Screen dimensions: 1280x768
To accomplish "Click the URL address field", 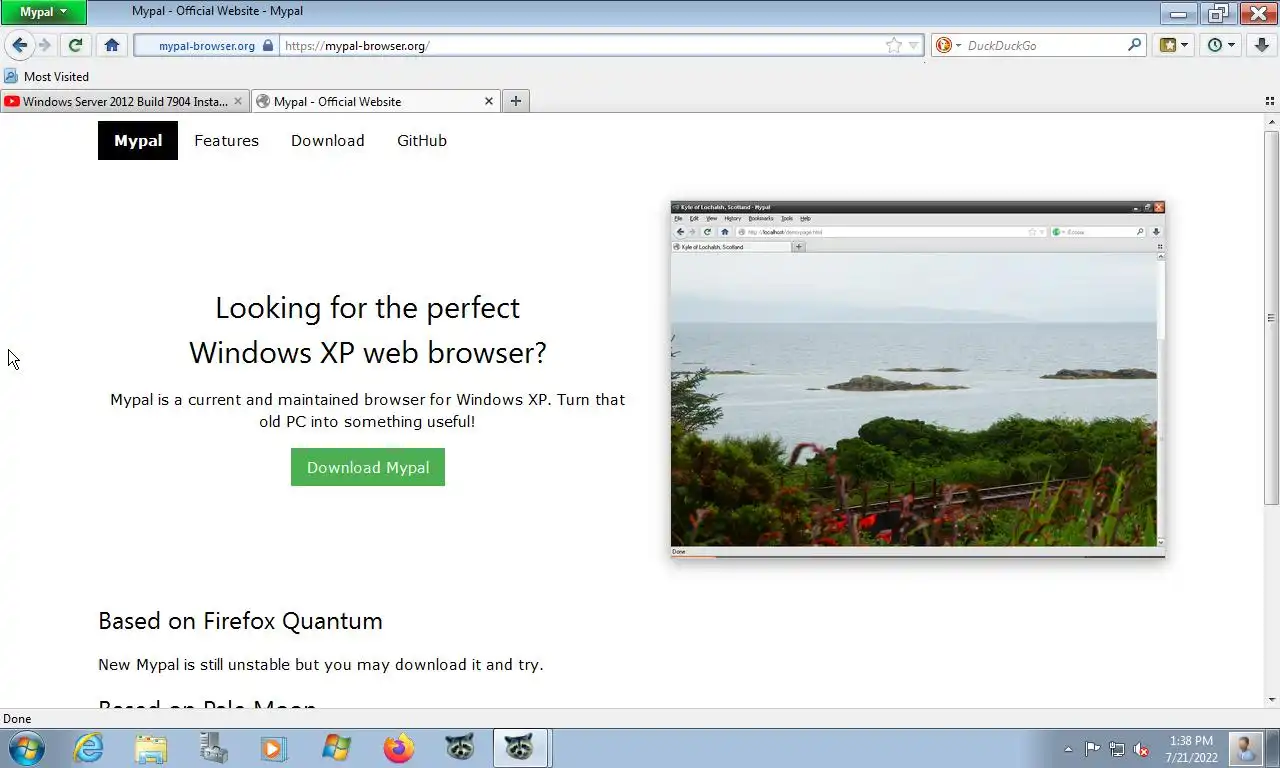I will click(x=580, y=45).
